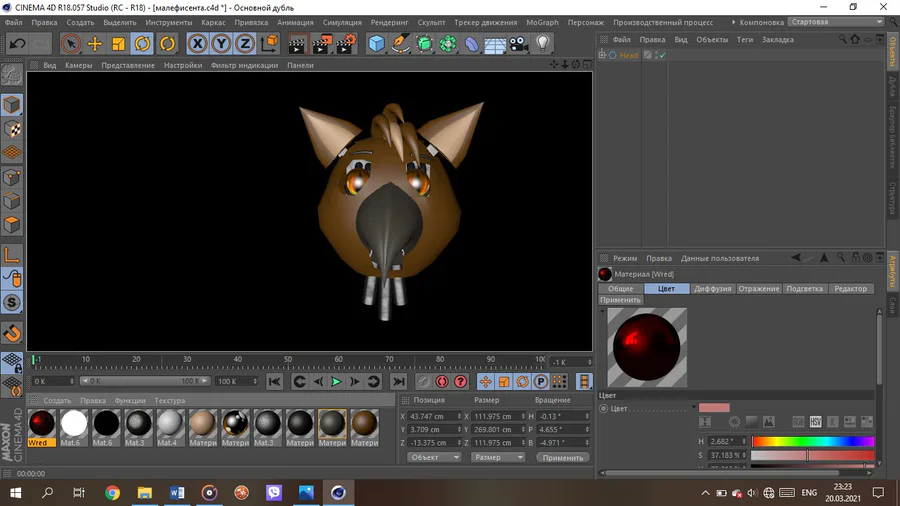Add a Cube primitive object
Screen dimensions: 900x506
pos(376,43)
